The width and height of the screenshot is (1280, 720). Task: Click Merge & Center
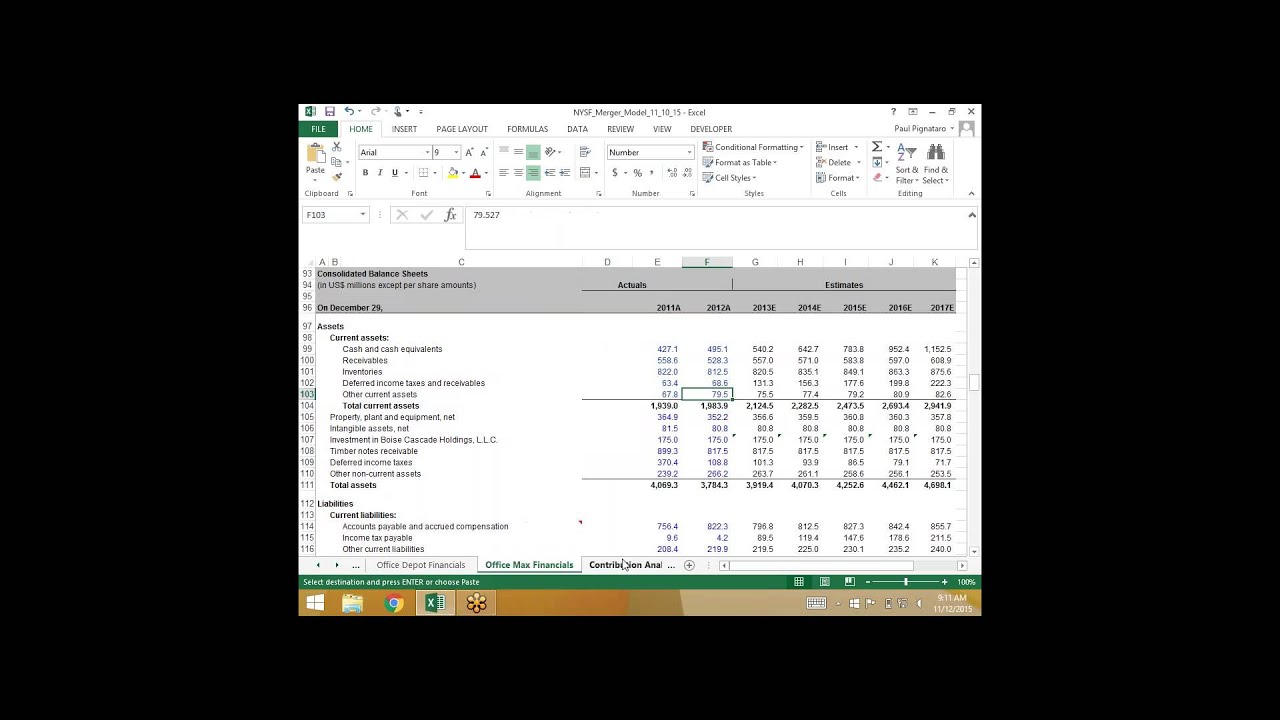(585, 173)
